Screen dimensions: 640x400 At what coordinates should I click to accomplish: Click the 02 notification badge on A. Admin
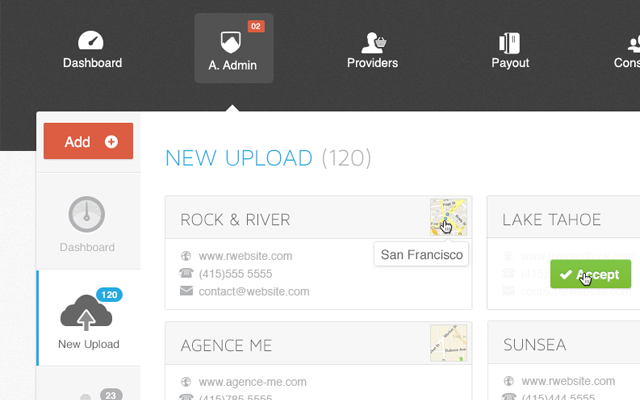tap(255, 26)
